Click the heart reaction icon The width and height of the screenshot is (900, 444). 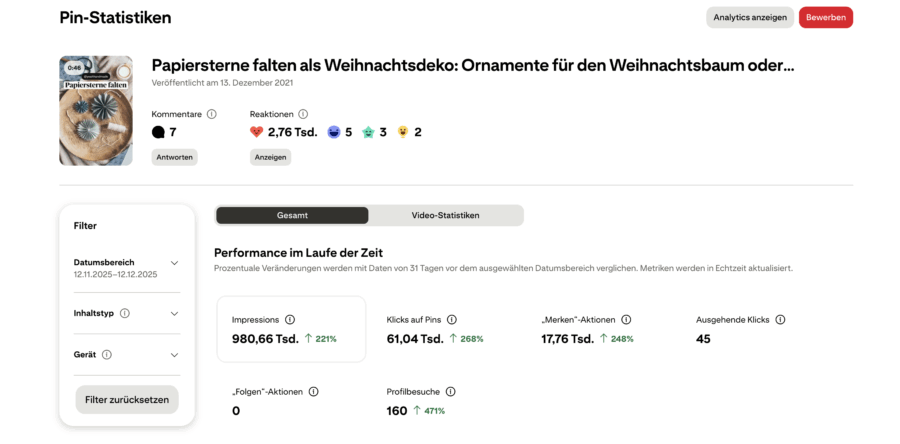point(257,132)
